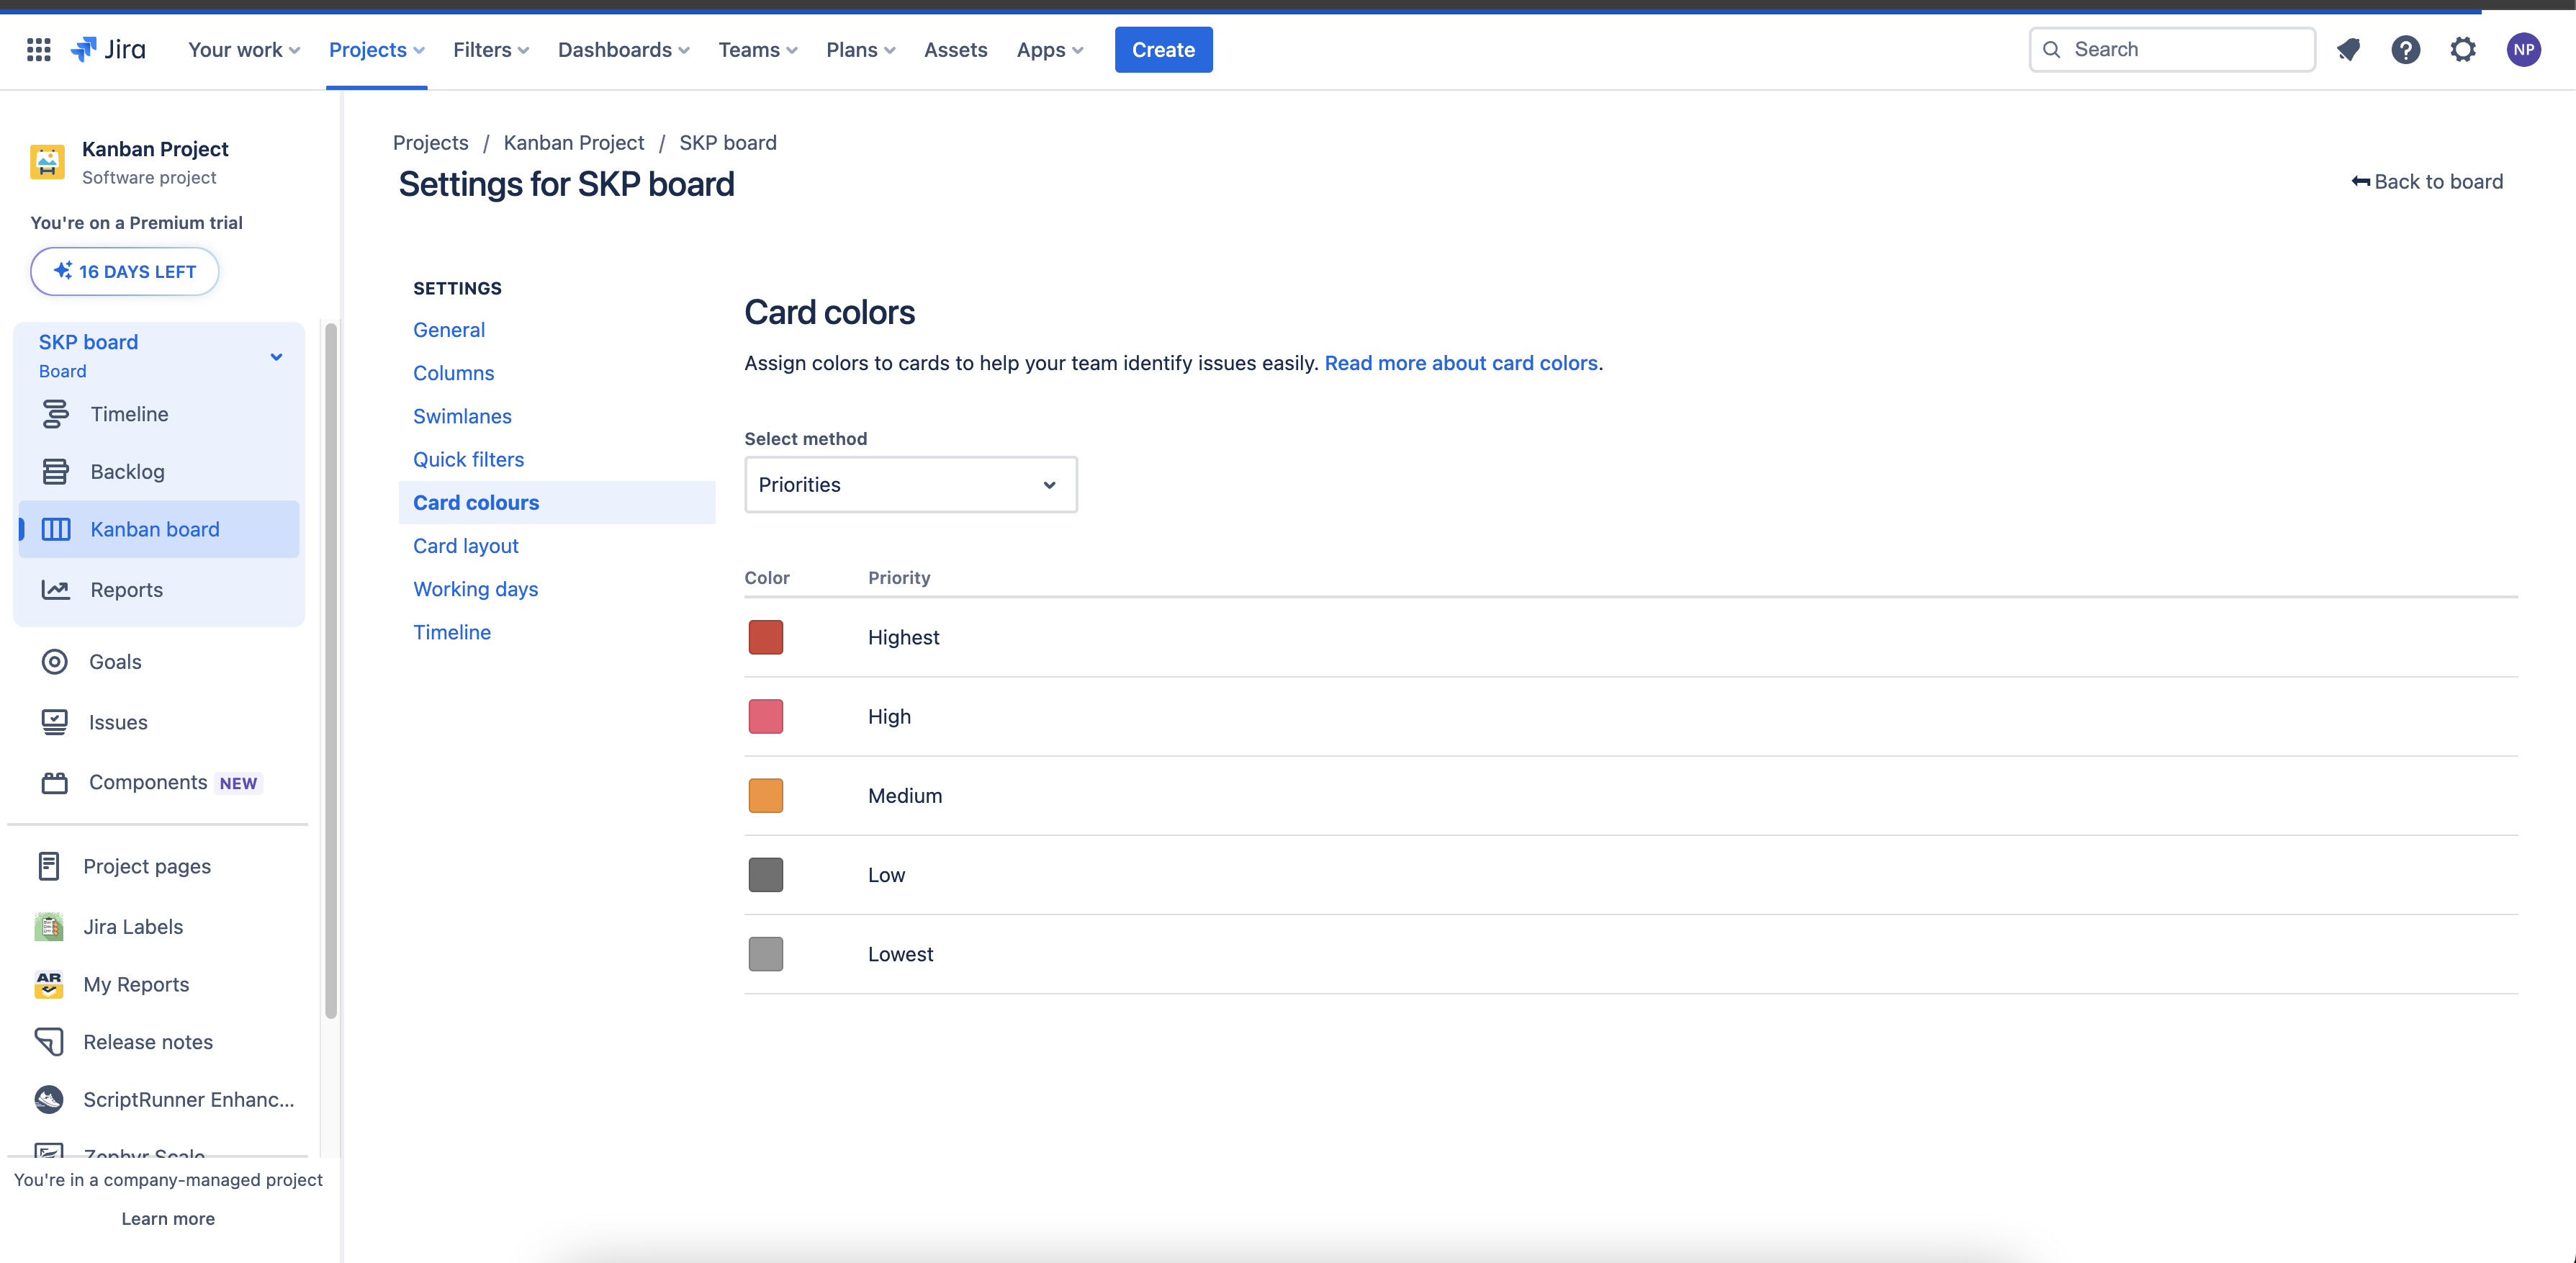Open Read more about card colors link
2576x1263 pixels.
1461,363
